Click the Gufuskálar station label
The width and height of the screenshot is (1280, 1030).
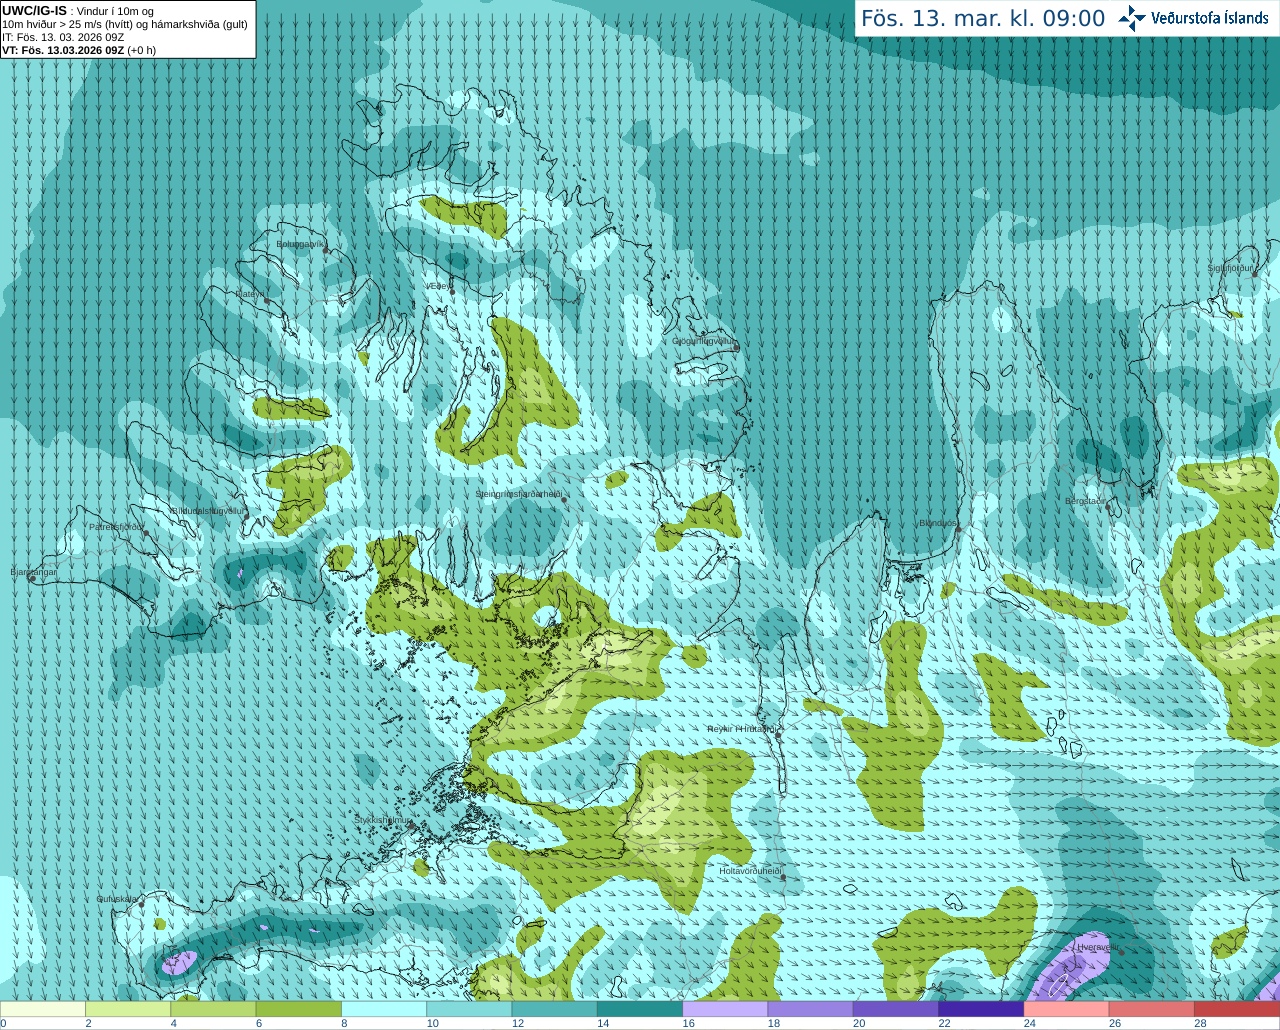coord(117,899)
